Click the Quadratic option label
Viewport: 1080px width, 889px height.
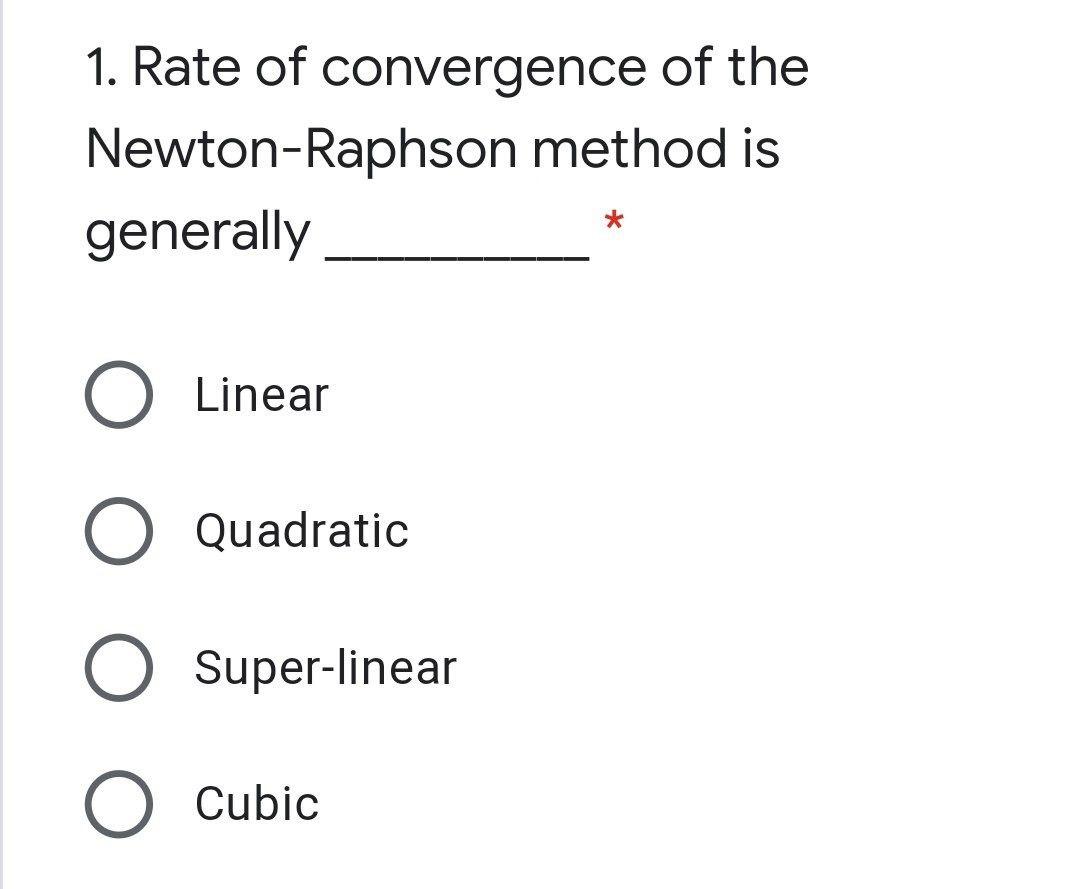pyautogui.click(x=300, y=531)
